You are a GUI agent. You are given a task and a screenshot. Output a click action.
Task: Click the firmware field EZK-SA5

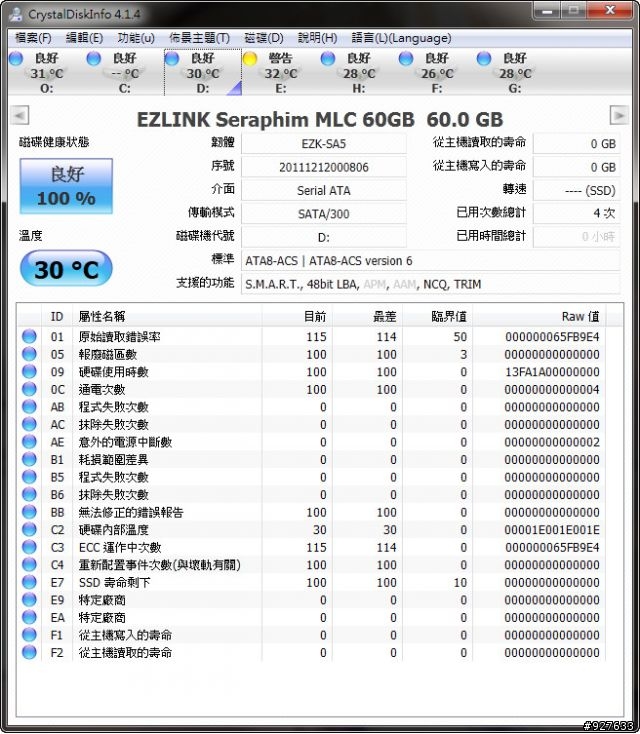click(324, 144)
